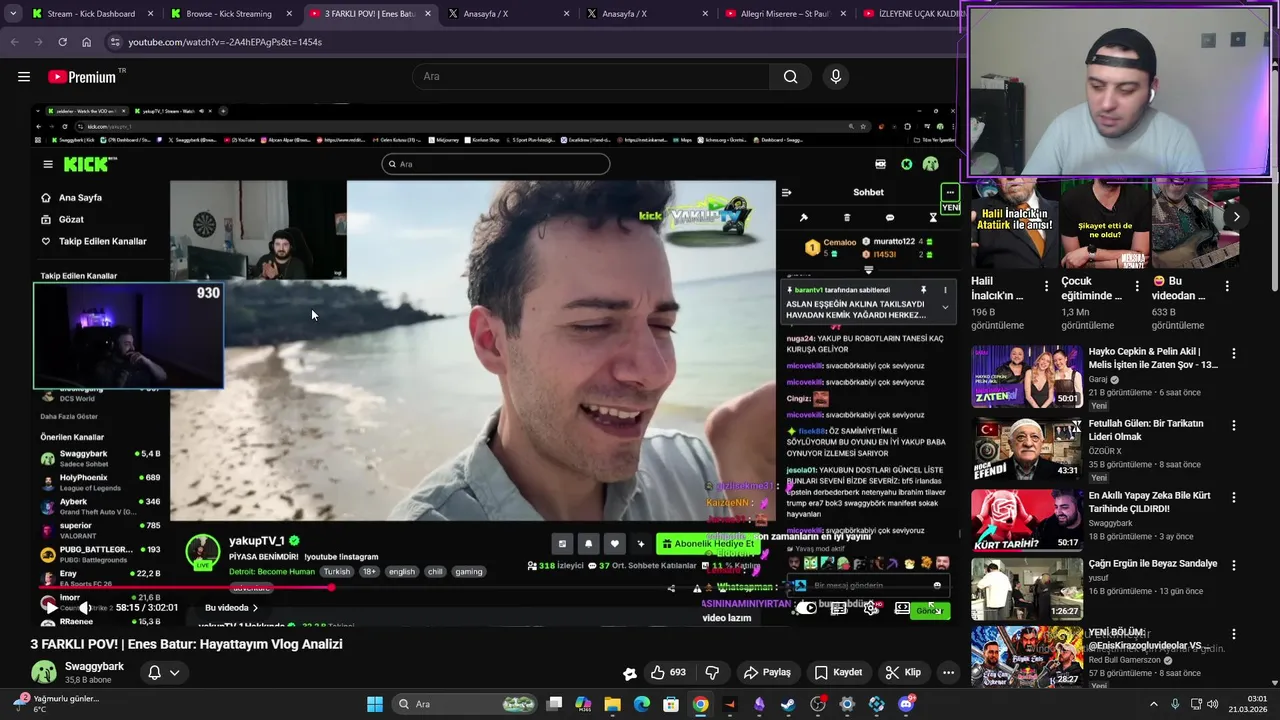Click the taskbar search box
Viewport: 1280px width, 720px height.
pos(465,704)
